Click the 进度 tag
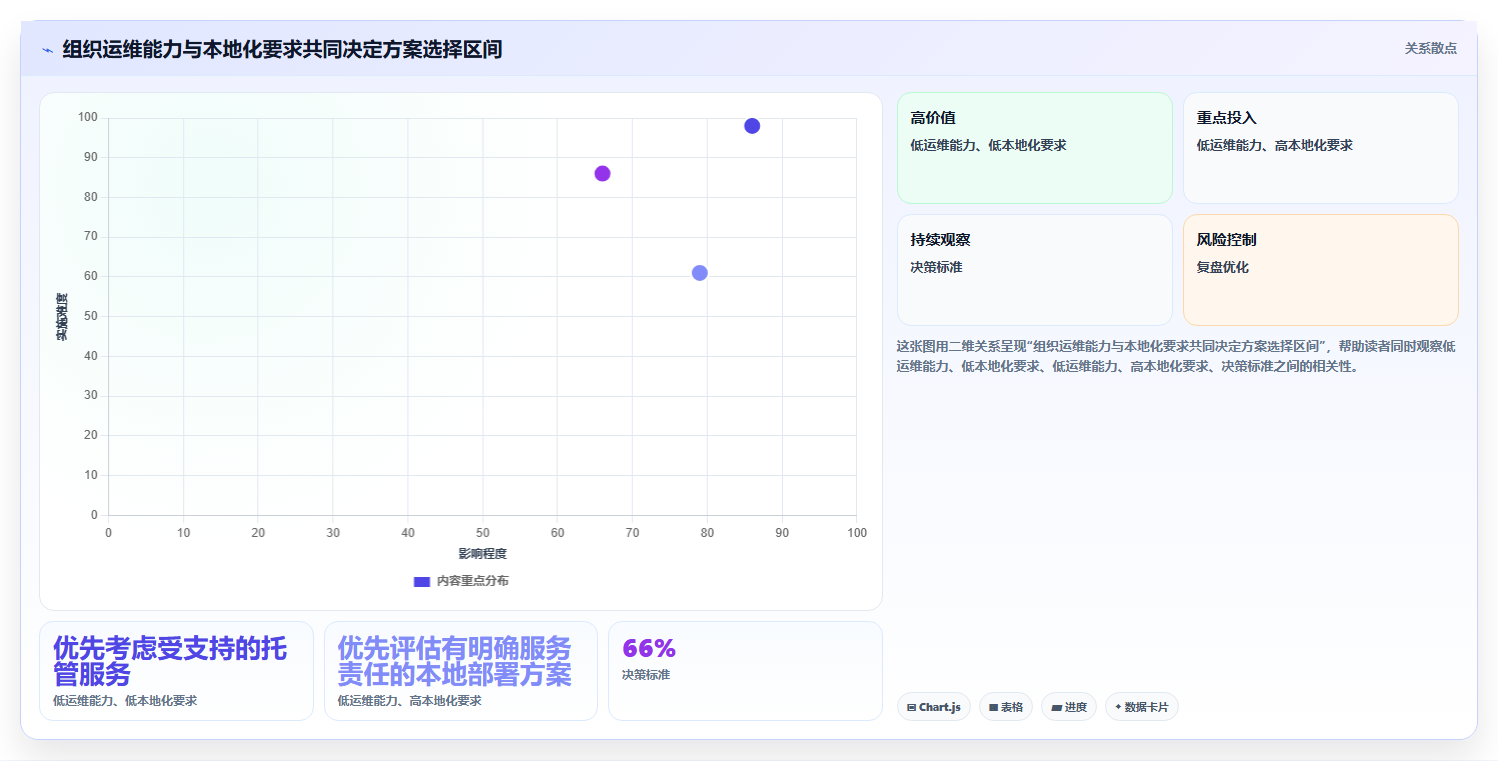This screenshot has width=1498, height=761. [x=1068, y=707]
